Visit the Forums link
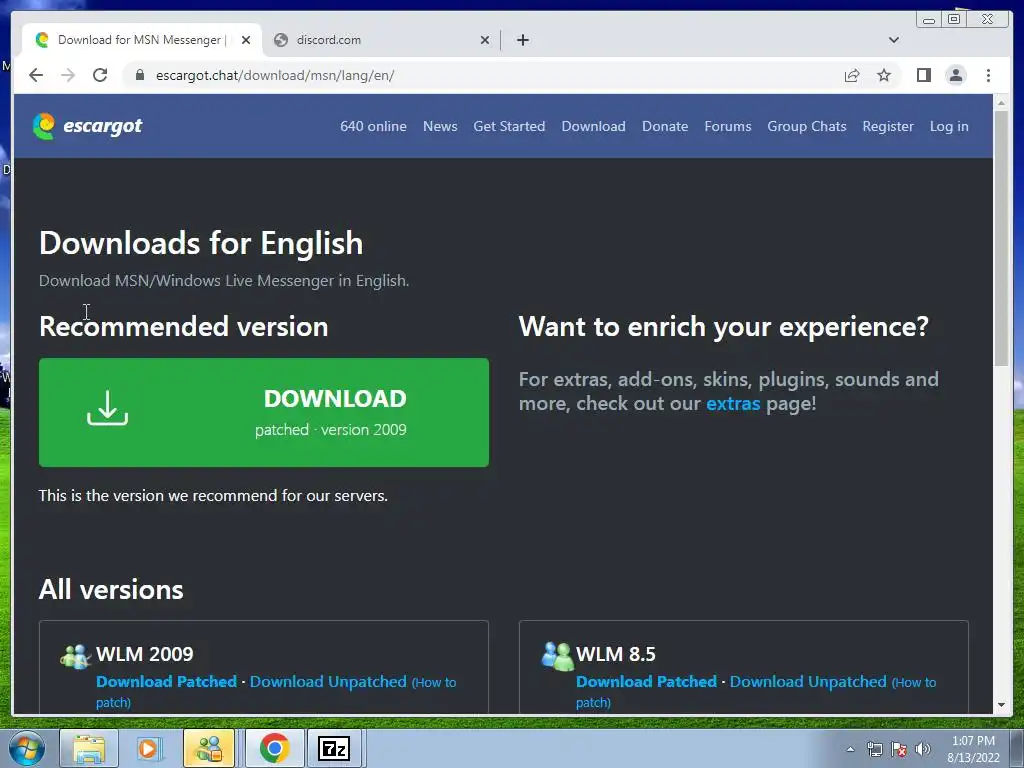Screen dimensions: 1024x768 (x=728, y=126)
